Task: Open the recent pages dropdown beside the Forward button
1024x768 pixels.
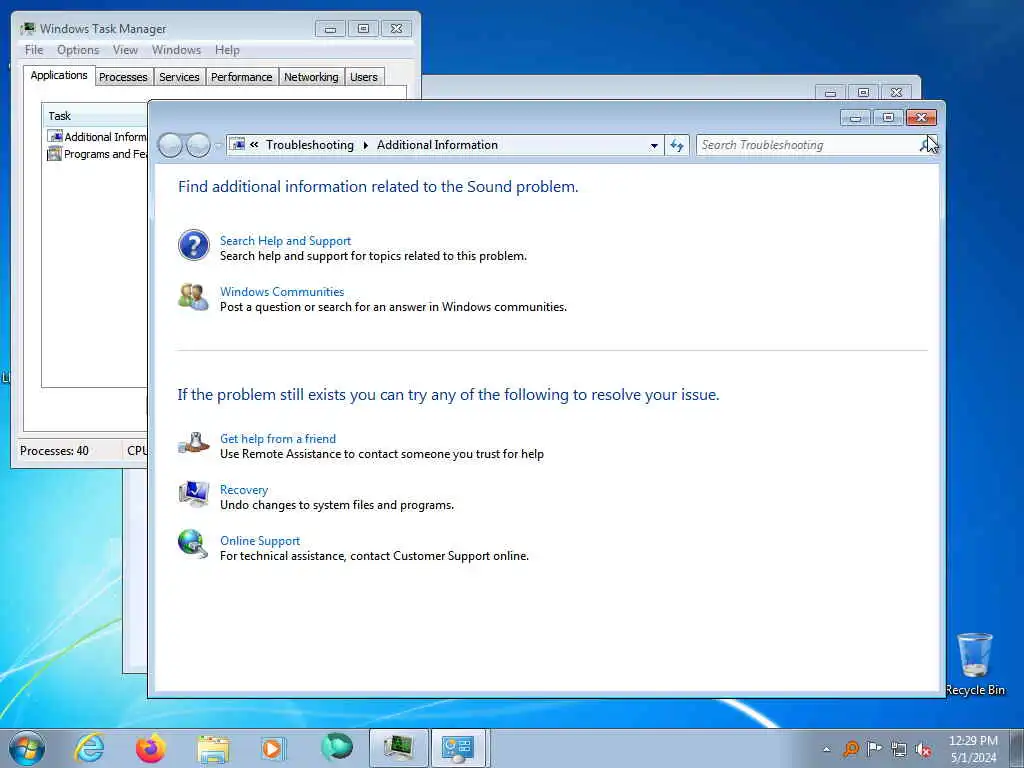Action: point(217,146)
